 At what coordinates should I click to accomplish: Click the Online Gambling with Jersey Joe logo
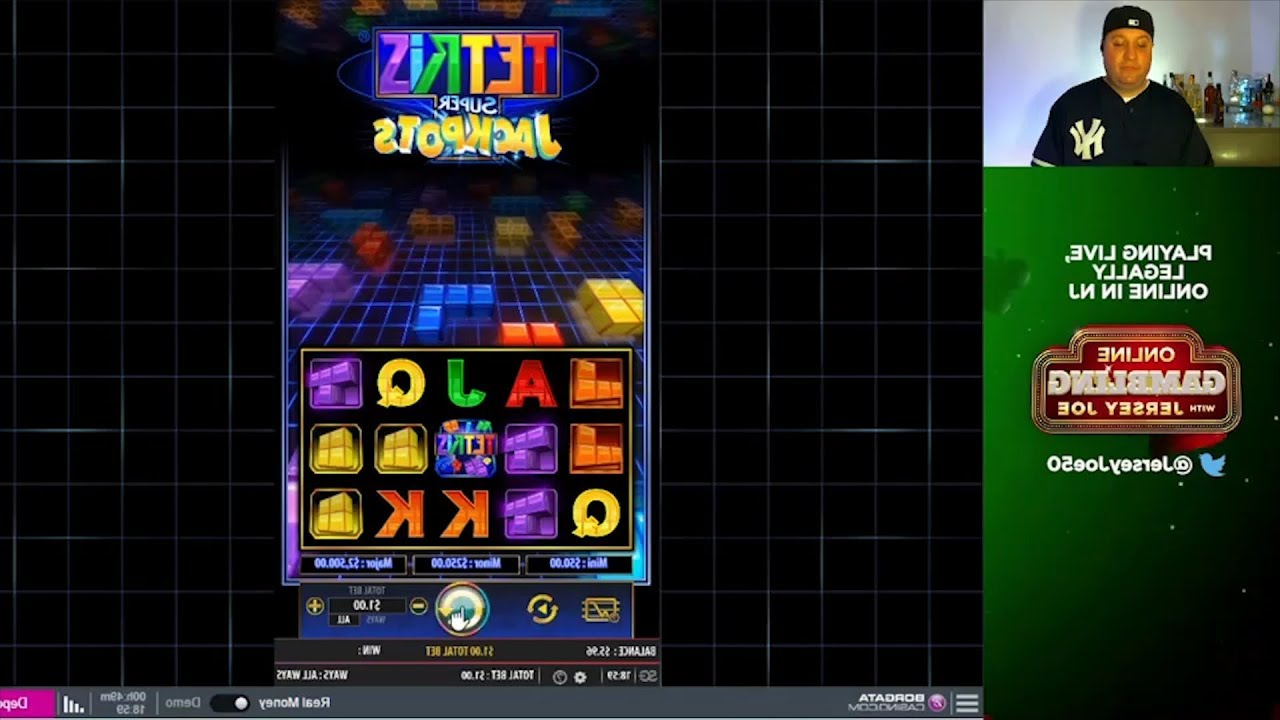[1136, 380]
